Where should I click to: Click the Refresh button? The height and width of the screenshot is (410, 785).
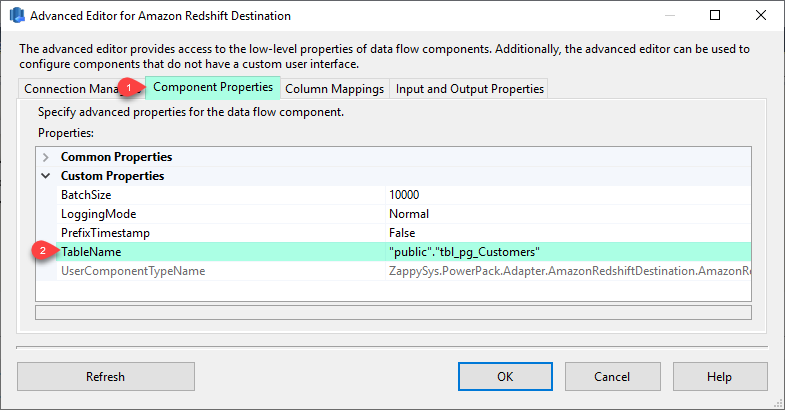pyautogui.click(x=106, y=376)
